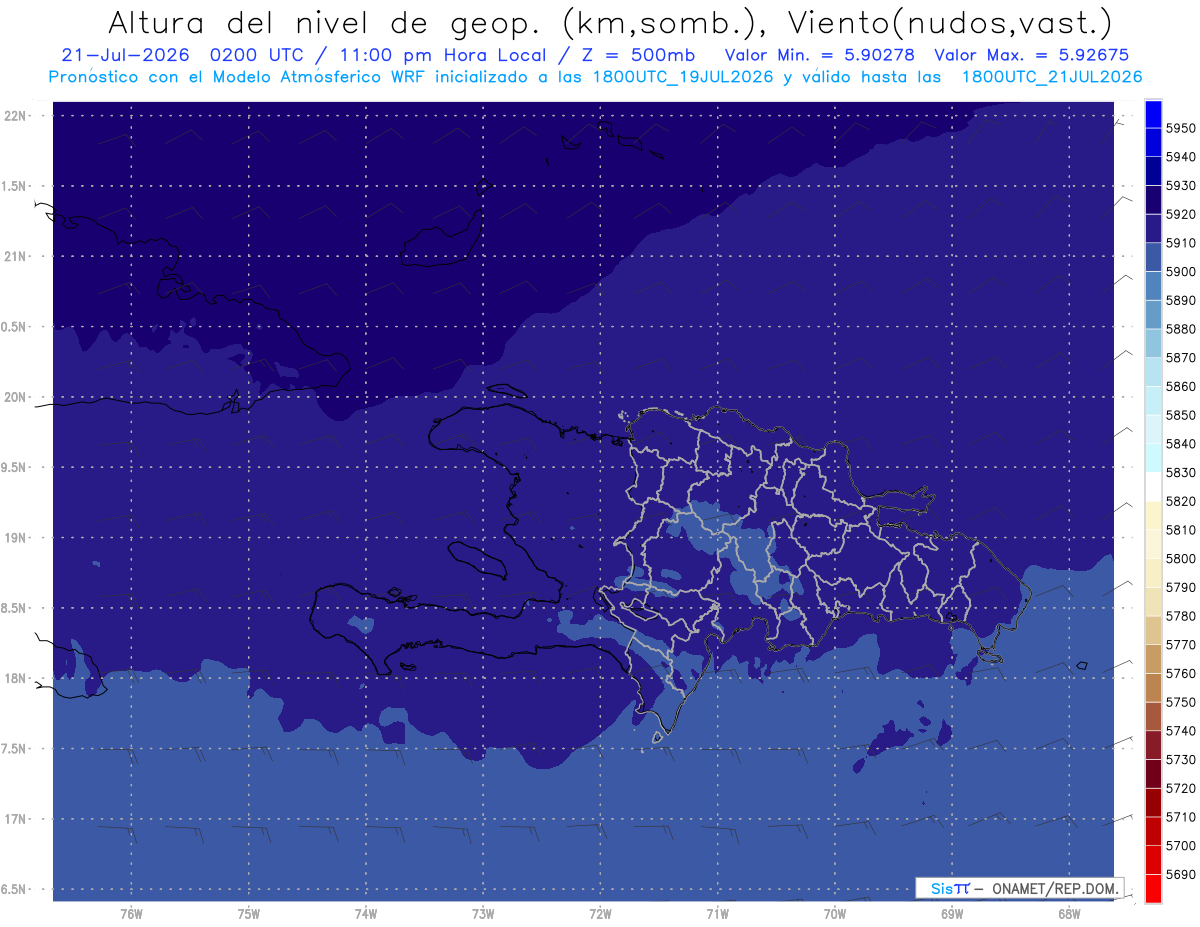Click the bright blue swatch above 5950
1200x927 pixels.
coord(1152,114)
